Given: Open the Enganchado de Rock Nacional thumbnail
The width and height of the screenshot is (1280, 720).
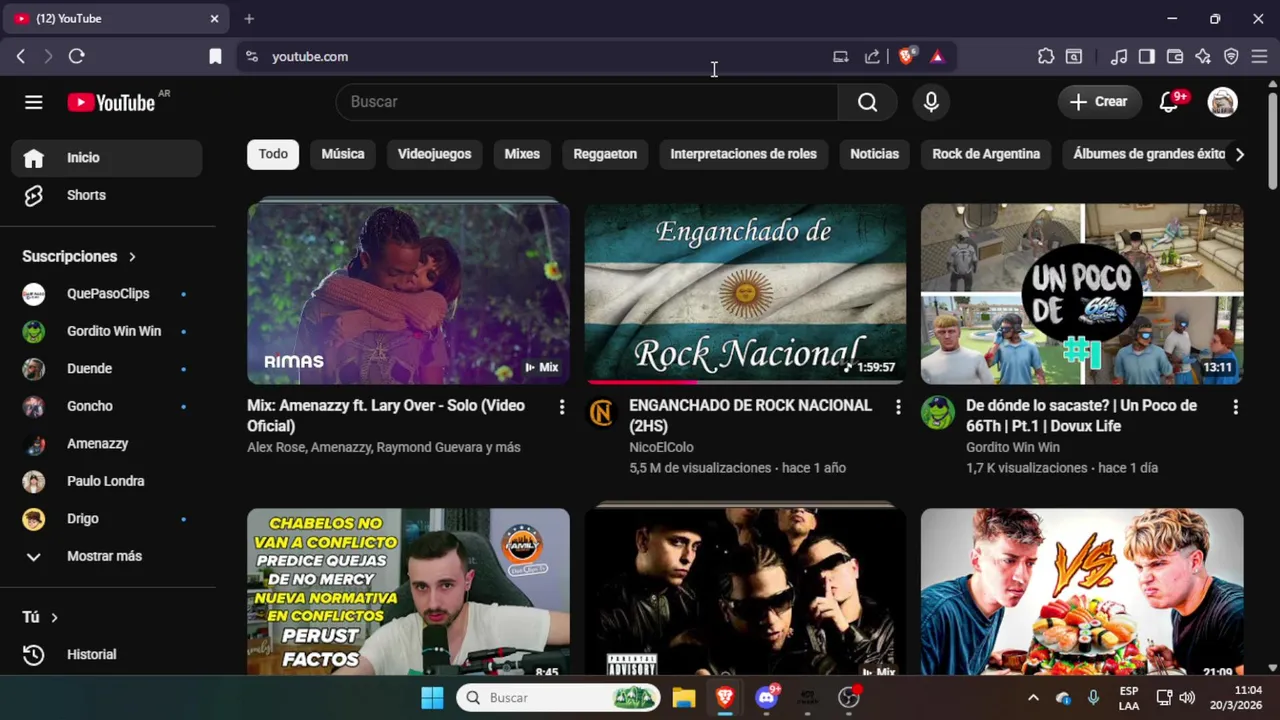Looking at the screenshot, I should 745,294.
